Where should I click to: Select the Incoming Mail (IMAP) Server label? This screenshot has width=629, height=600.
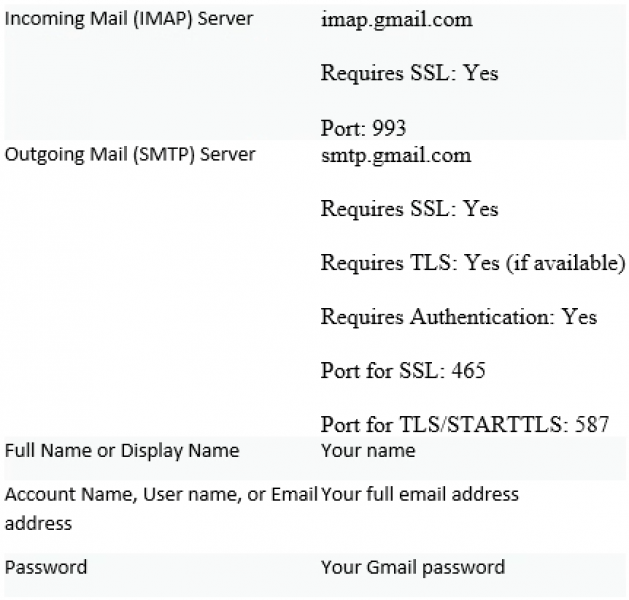click(129, 19)
